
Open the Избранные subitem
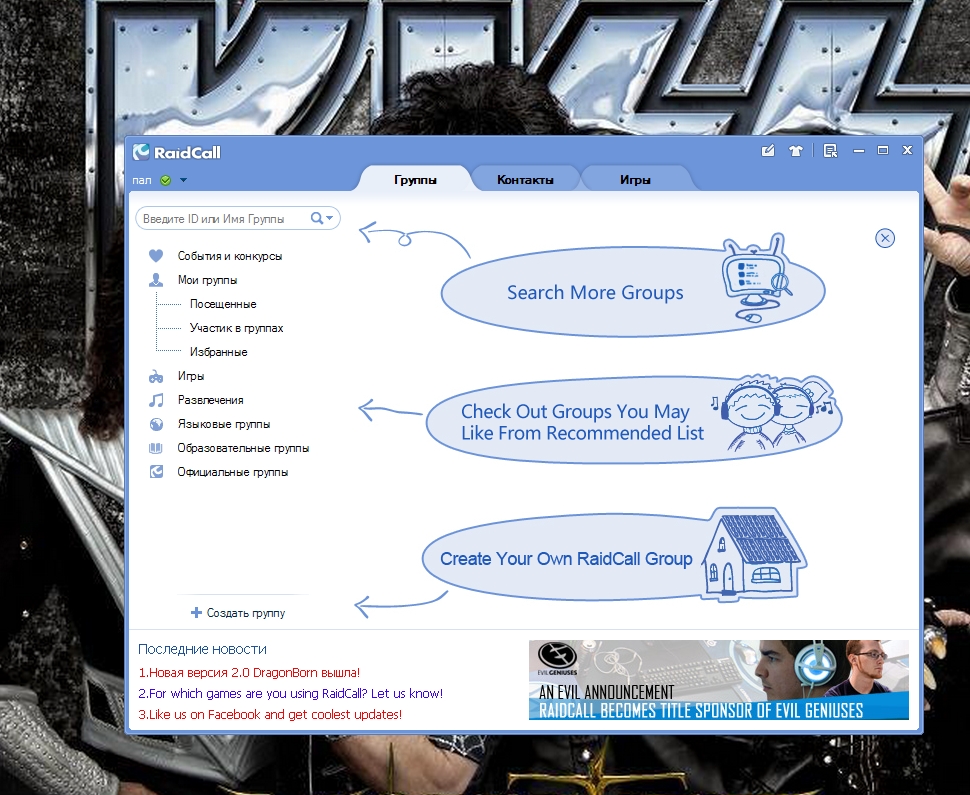point(218,352)
